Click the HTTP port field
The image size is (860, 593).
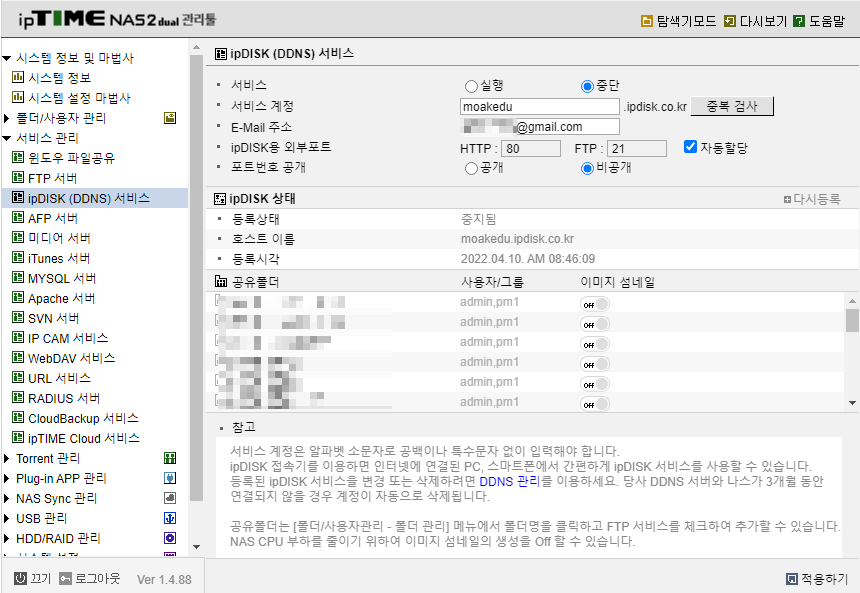[531, 148]
